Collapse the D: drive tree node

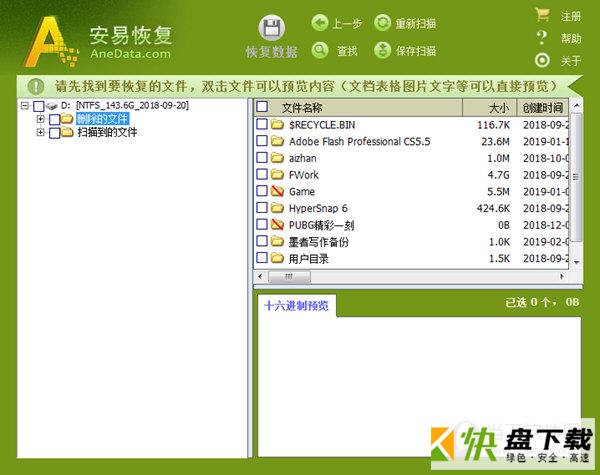click(x=25, y=105)
